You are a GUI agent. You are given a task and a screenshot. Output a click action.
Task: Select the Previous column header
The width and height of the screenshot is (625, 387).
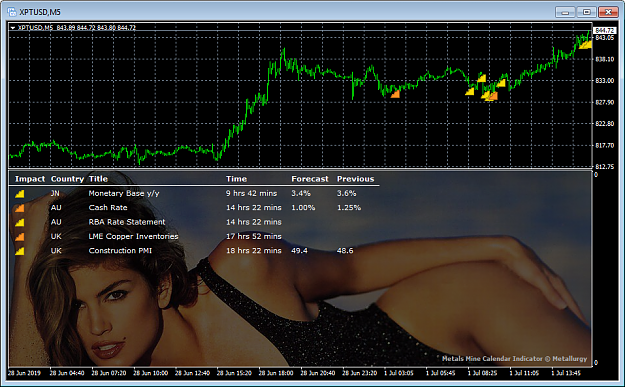point(356,179)
